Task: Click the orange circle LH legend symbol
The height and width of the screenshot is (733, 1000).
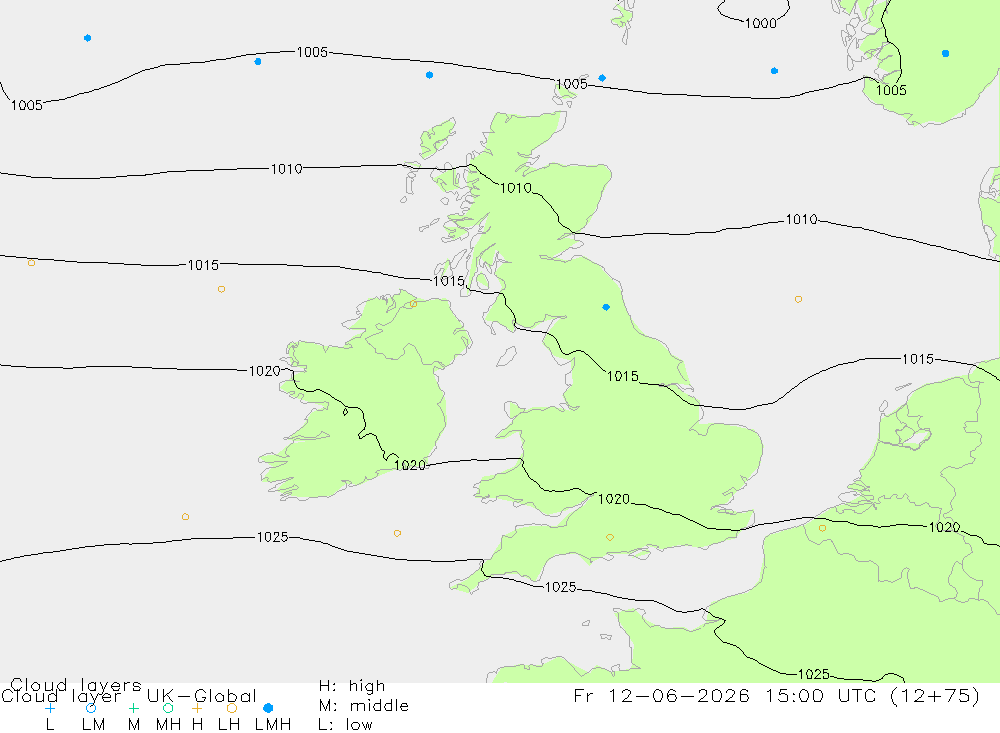Action: click(x=232, y=708)
